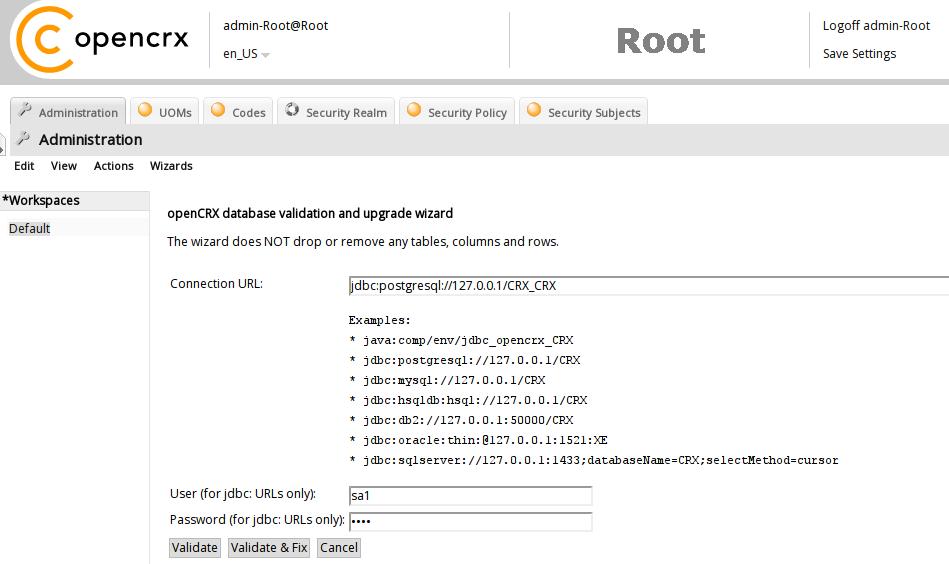The image size is (949, 564).
Task: Click the orange ball icon on Codes tab
Action: (218, 110)
